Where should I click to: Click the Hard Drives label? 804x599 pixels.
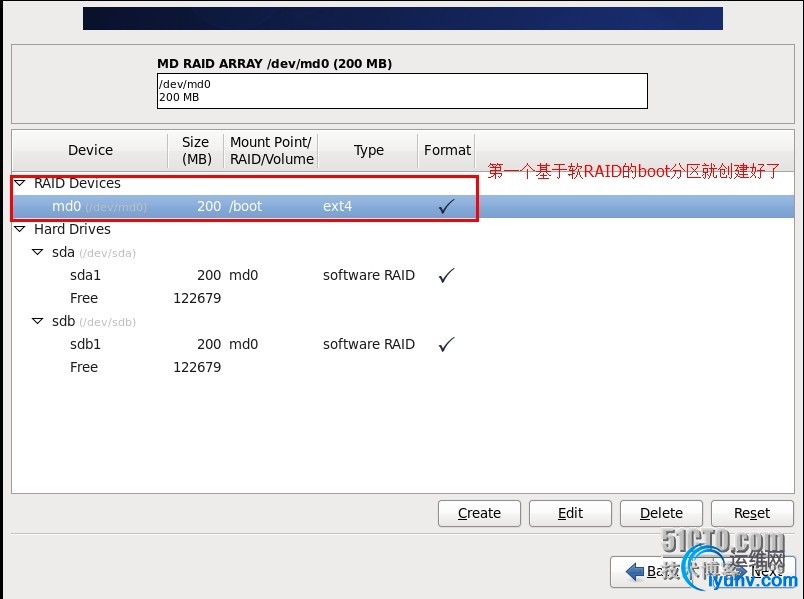pos(72,229)
